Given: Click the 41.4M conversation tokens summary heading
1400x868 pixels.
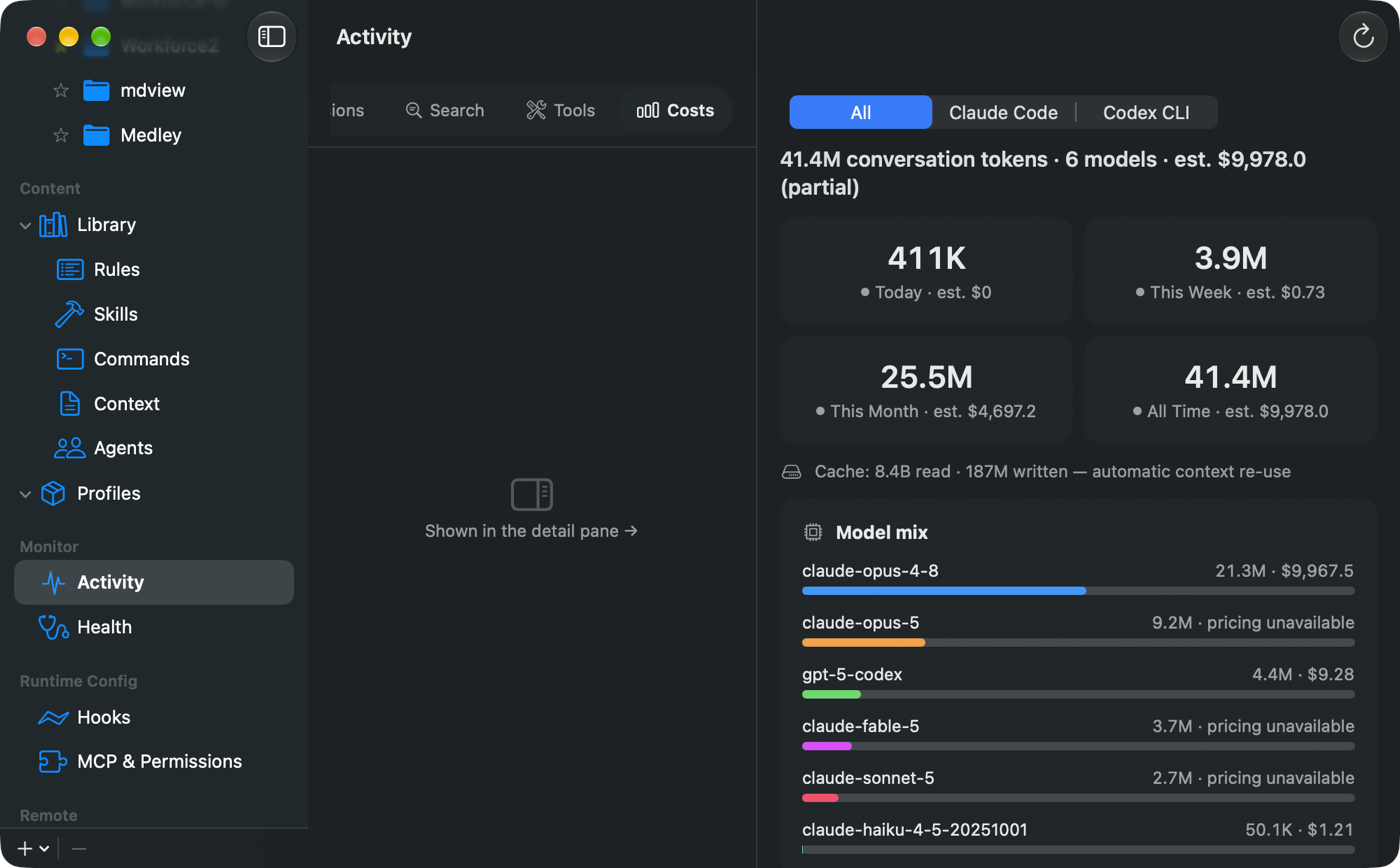Looking at the screenshot, I should coord(1043,173).
